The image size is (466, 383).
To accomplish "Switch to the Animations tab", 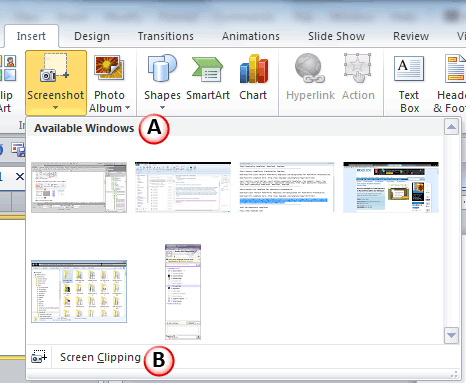I will [x=251, y=36].
